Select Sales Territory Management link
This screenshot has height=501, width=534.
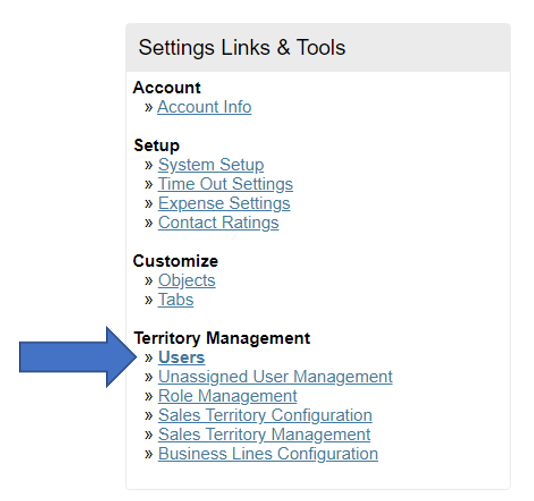point(264,435)
